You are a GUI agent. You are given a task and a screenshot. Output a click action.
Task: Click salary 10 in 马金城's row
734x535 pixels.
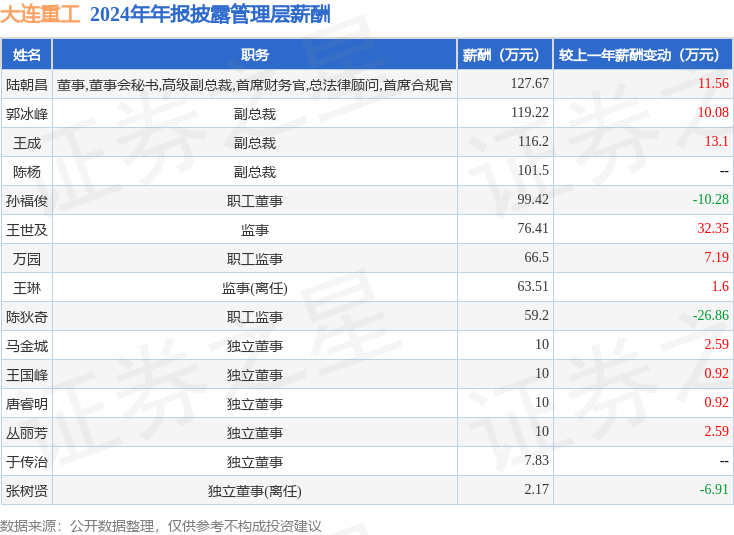pyautogui.click(x=542, y=344)
